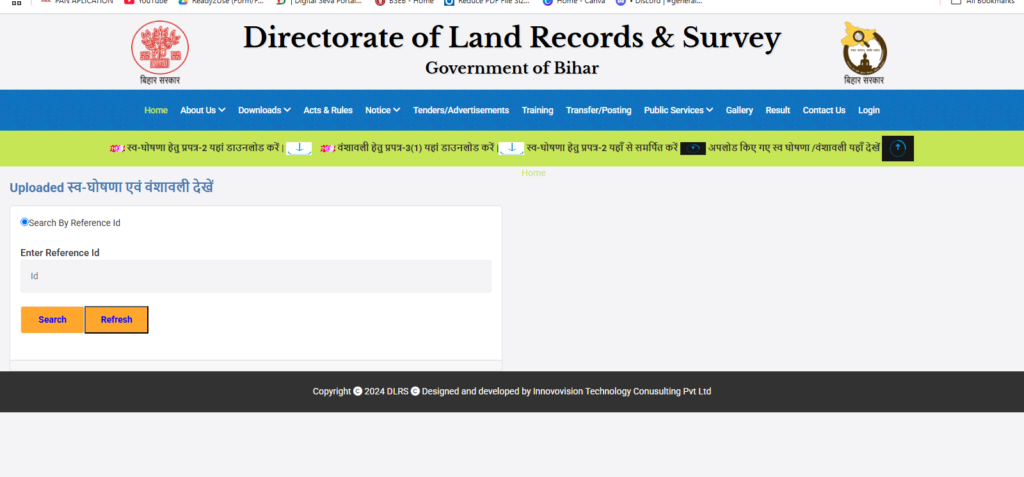Click the dark eye icon to submit प्रपत्र-2
Viewport: 1024px width, 477px height.
click(x=693, y=148)
